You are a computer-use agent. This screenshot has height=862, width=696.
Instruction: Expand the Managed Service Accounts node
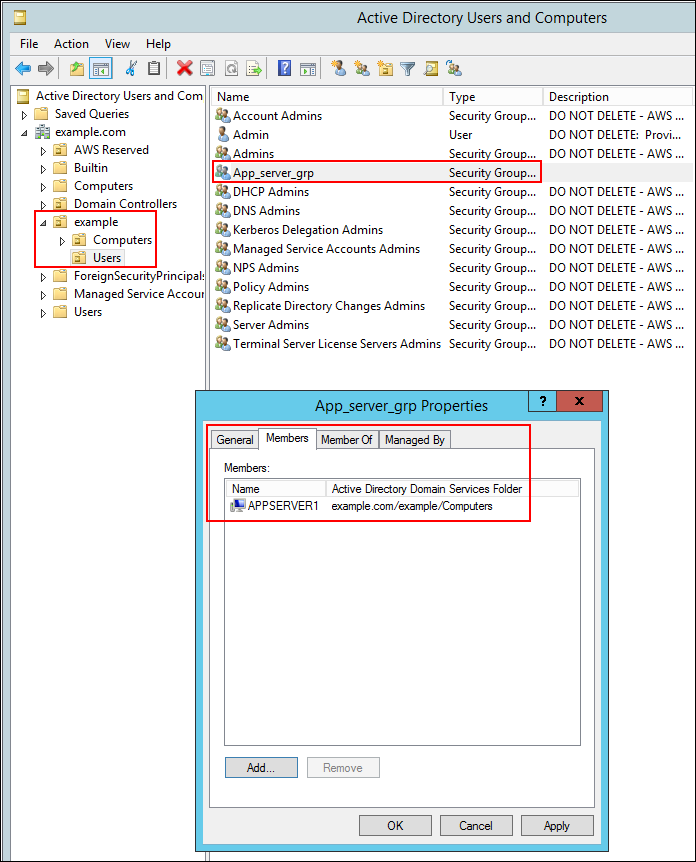(x=43, y=295)
